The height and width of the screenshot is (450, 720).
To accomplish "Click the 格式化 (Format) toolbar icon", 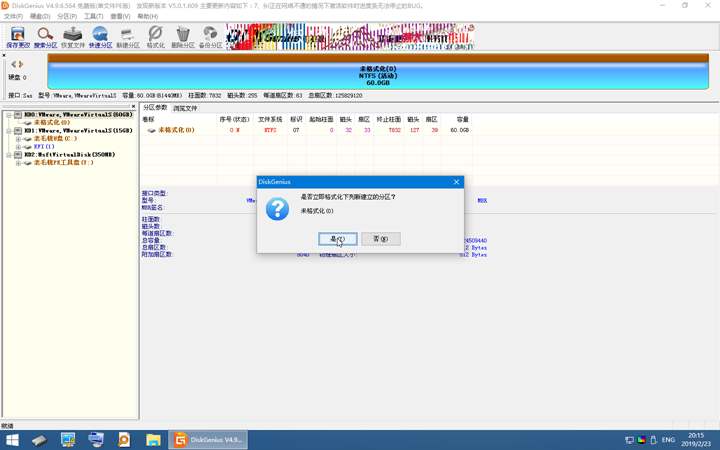I will tap(155, 38).
